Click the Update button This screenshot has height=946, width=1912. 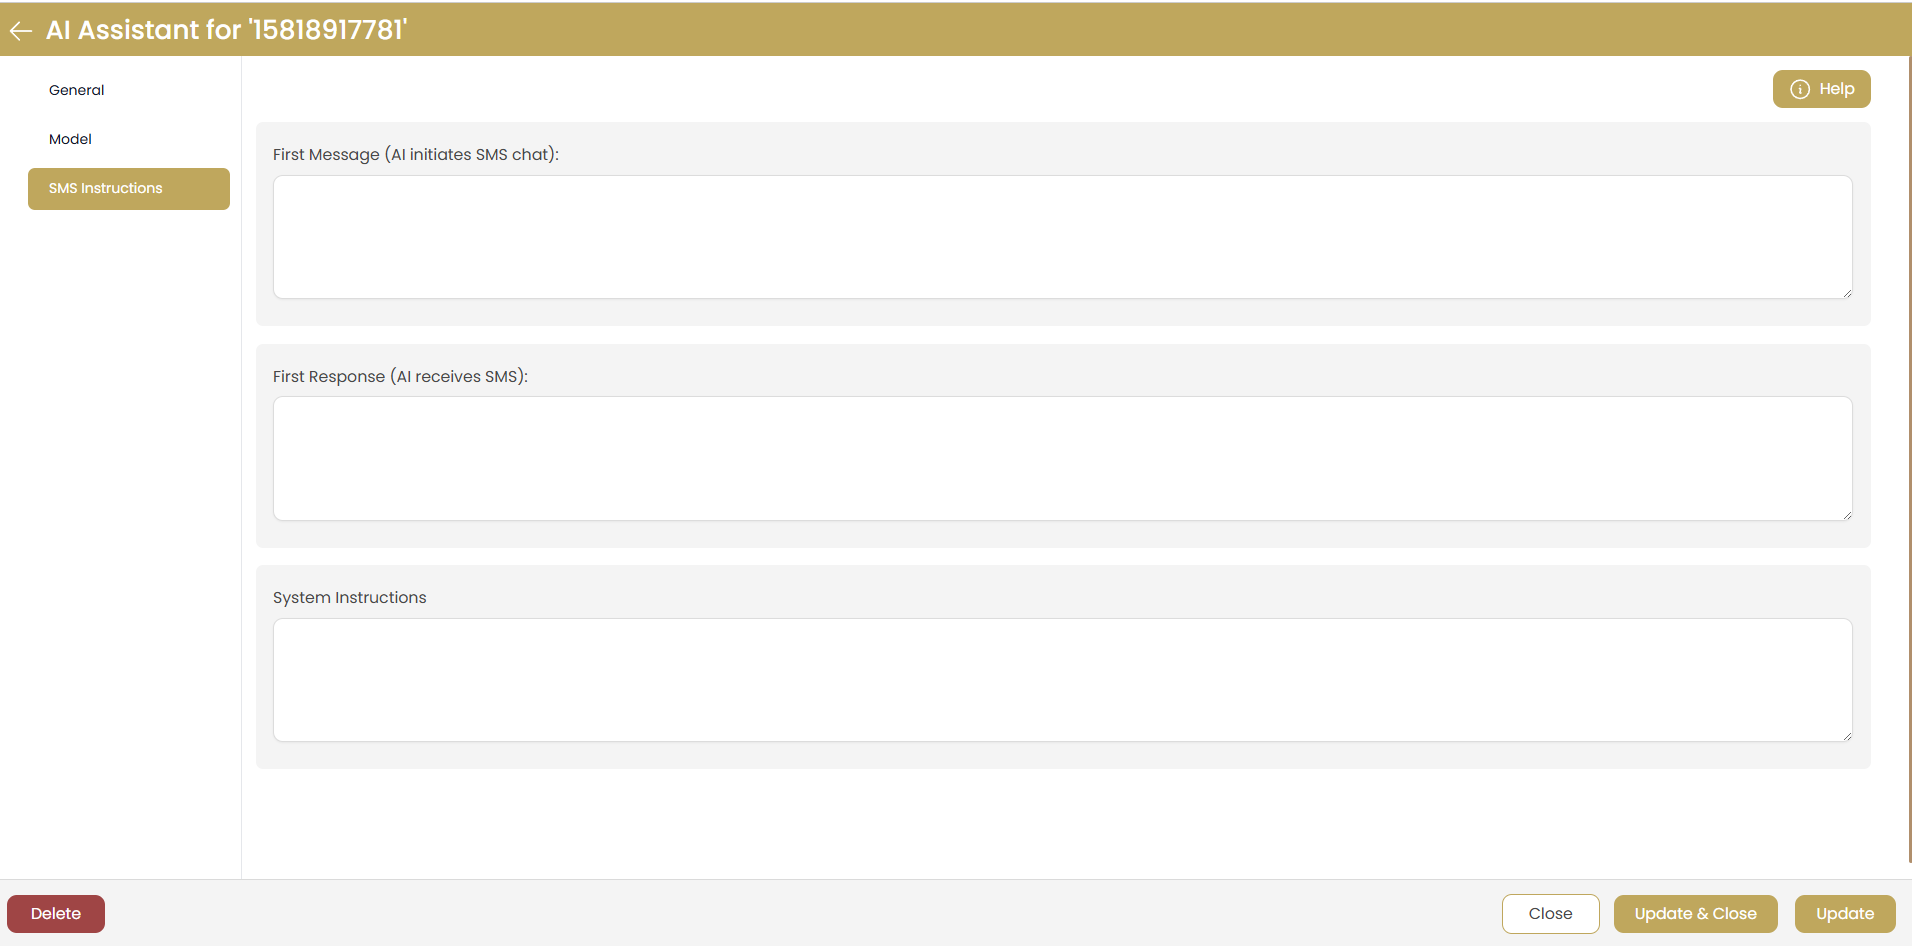click(1845, 913)
